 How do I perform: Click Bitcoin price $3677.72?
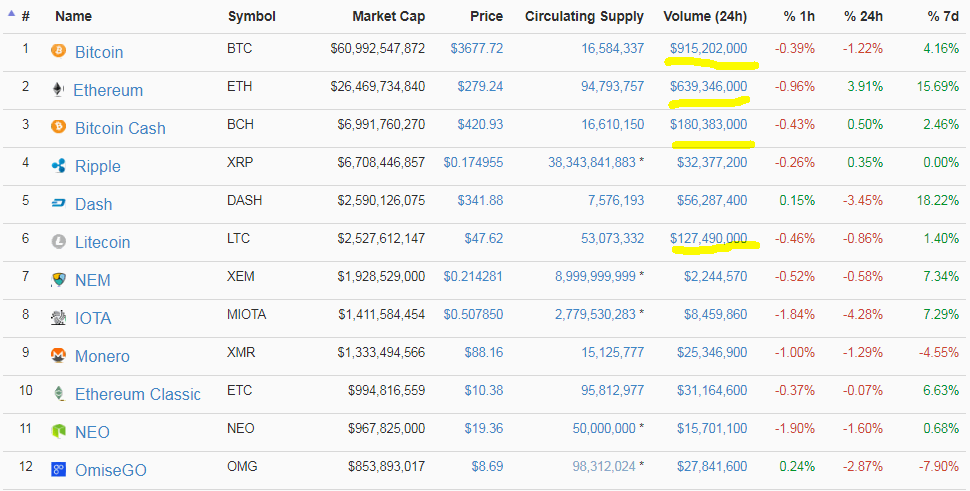477,48
